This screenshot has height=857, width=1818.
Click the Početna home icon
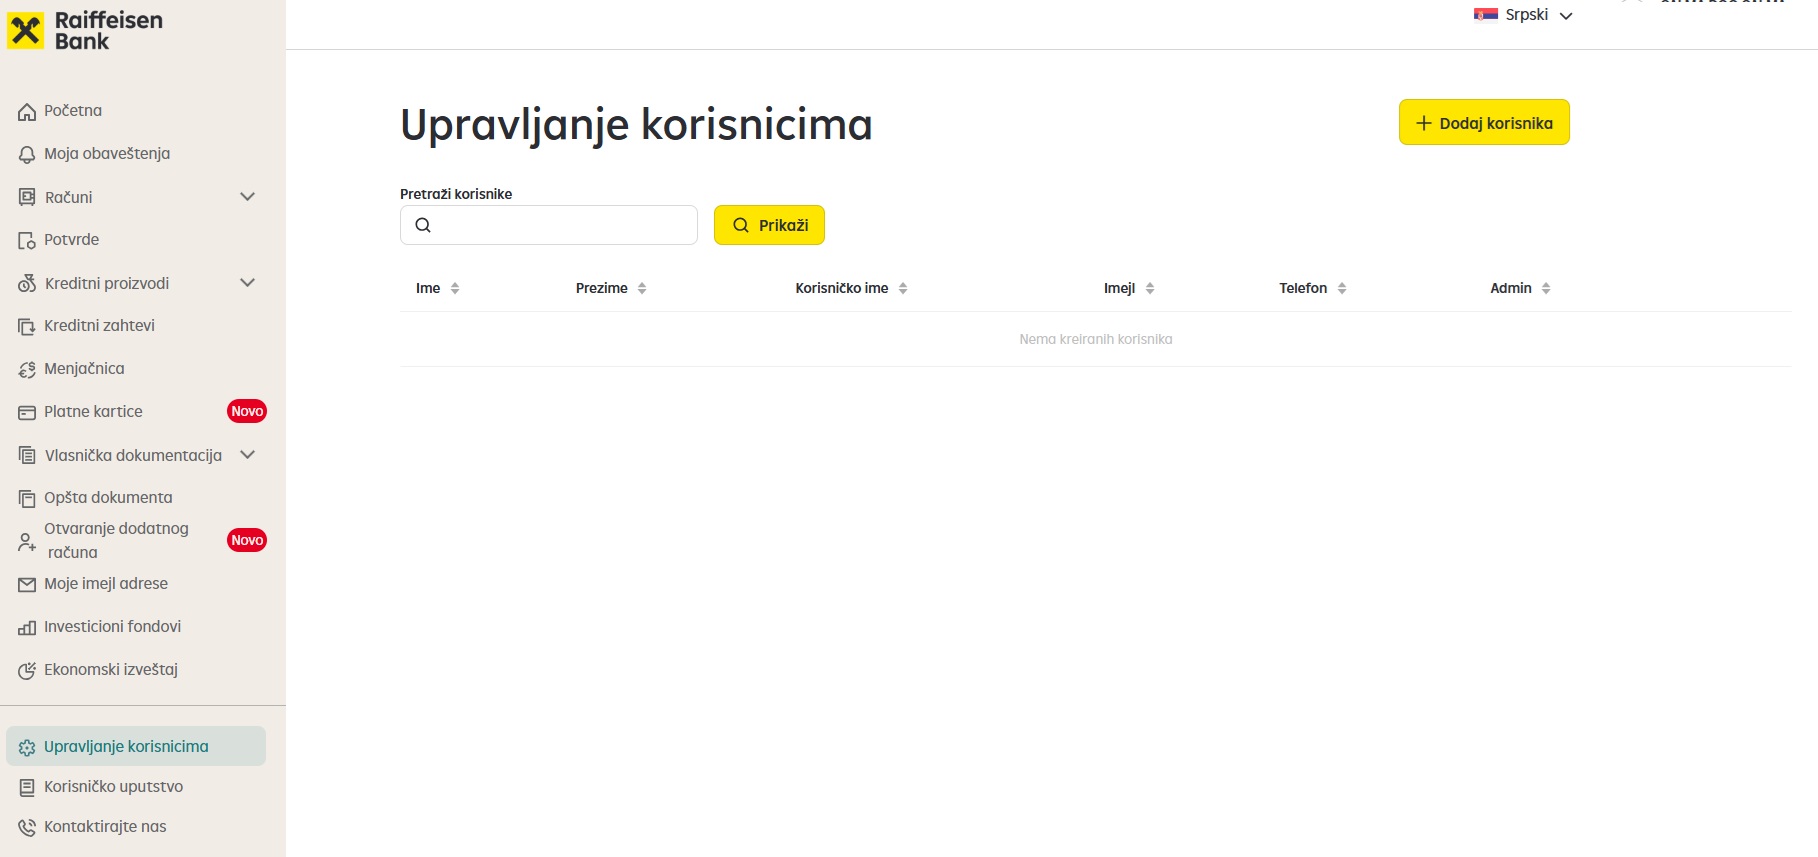point(27,112)
